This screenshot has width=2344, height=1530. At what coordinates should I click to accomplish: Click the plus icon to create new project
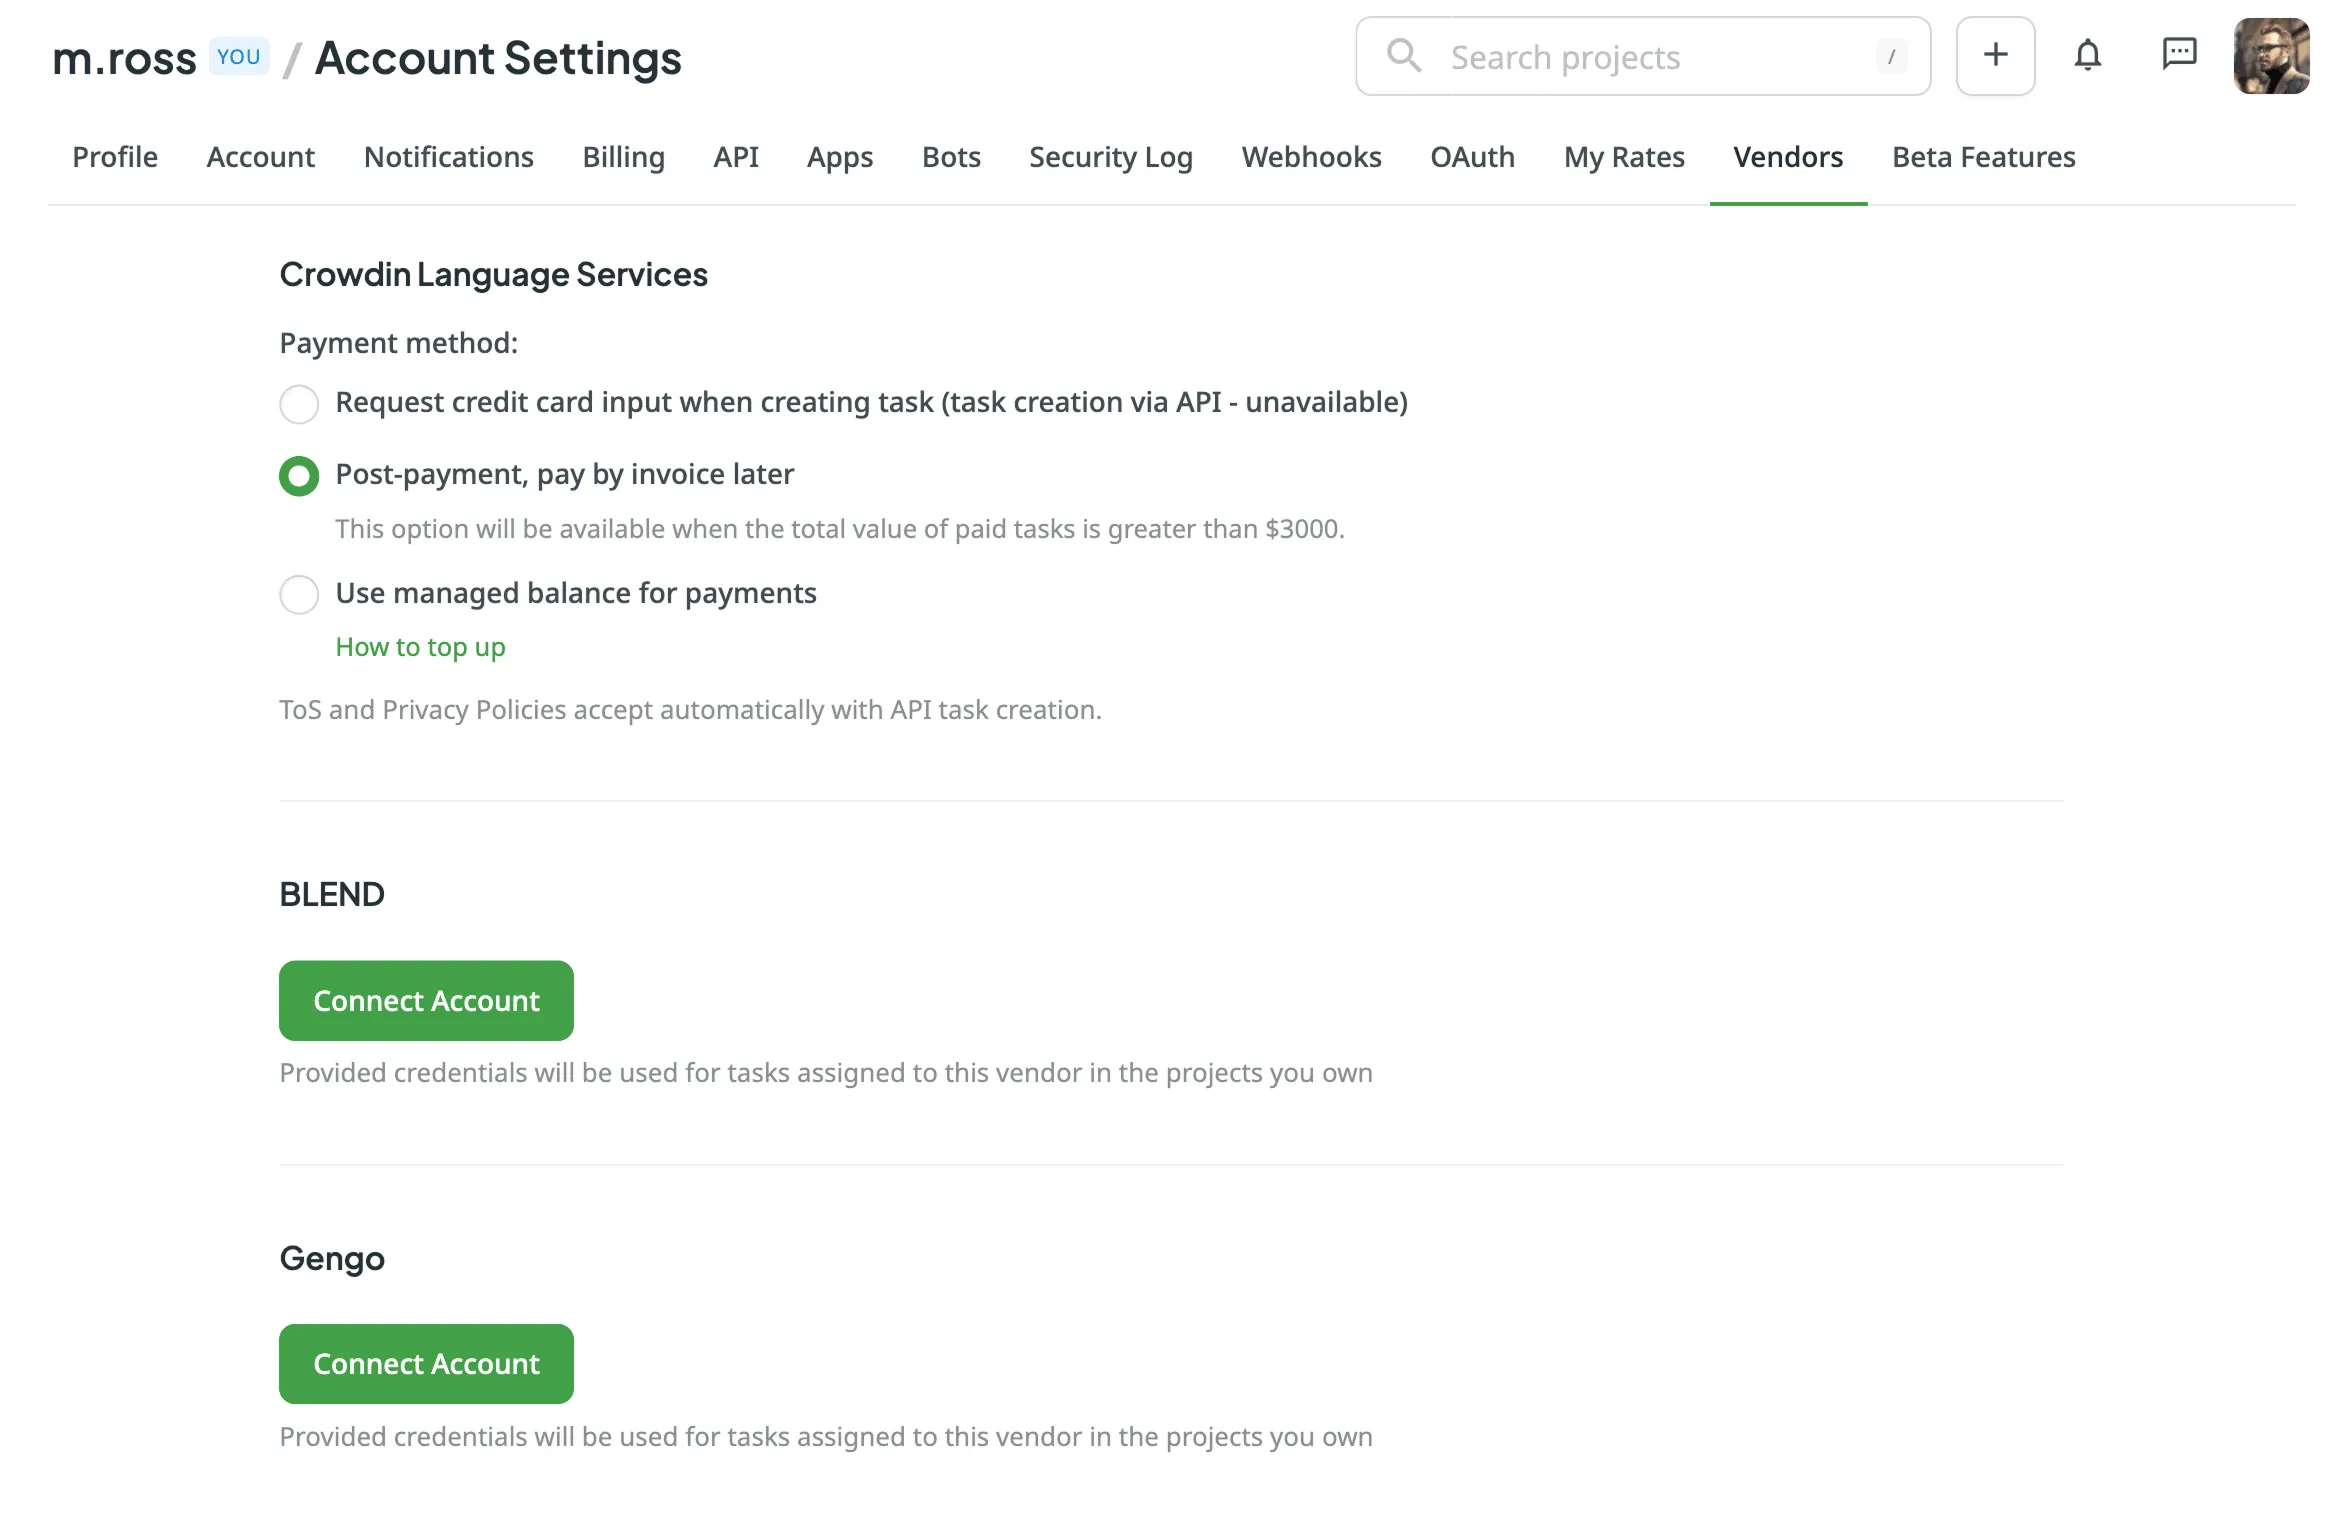tap(1995, 55)
